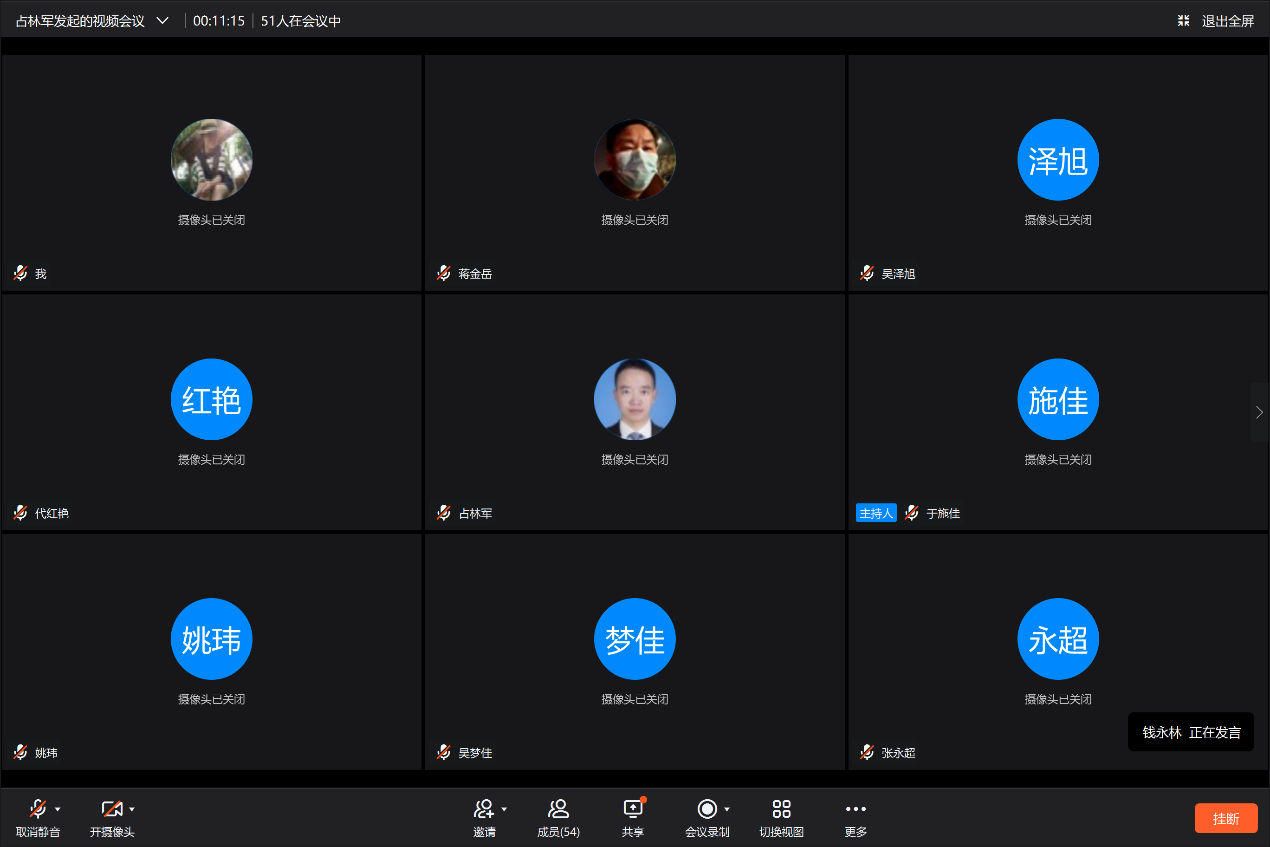Go to next page of participants arrow
Viewport: 1270px width, 847px height.
[x=1259, y=412]
